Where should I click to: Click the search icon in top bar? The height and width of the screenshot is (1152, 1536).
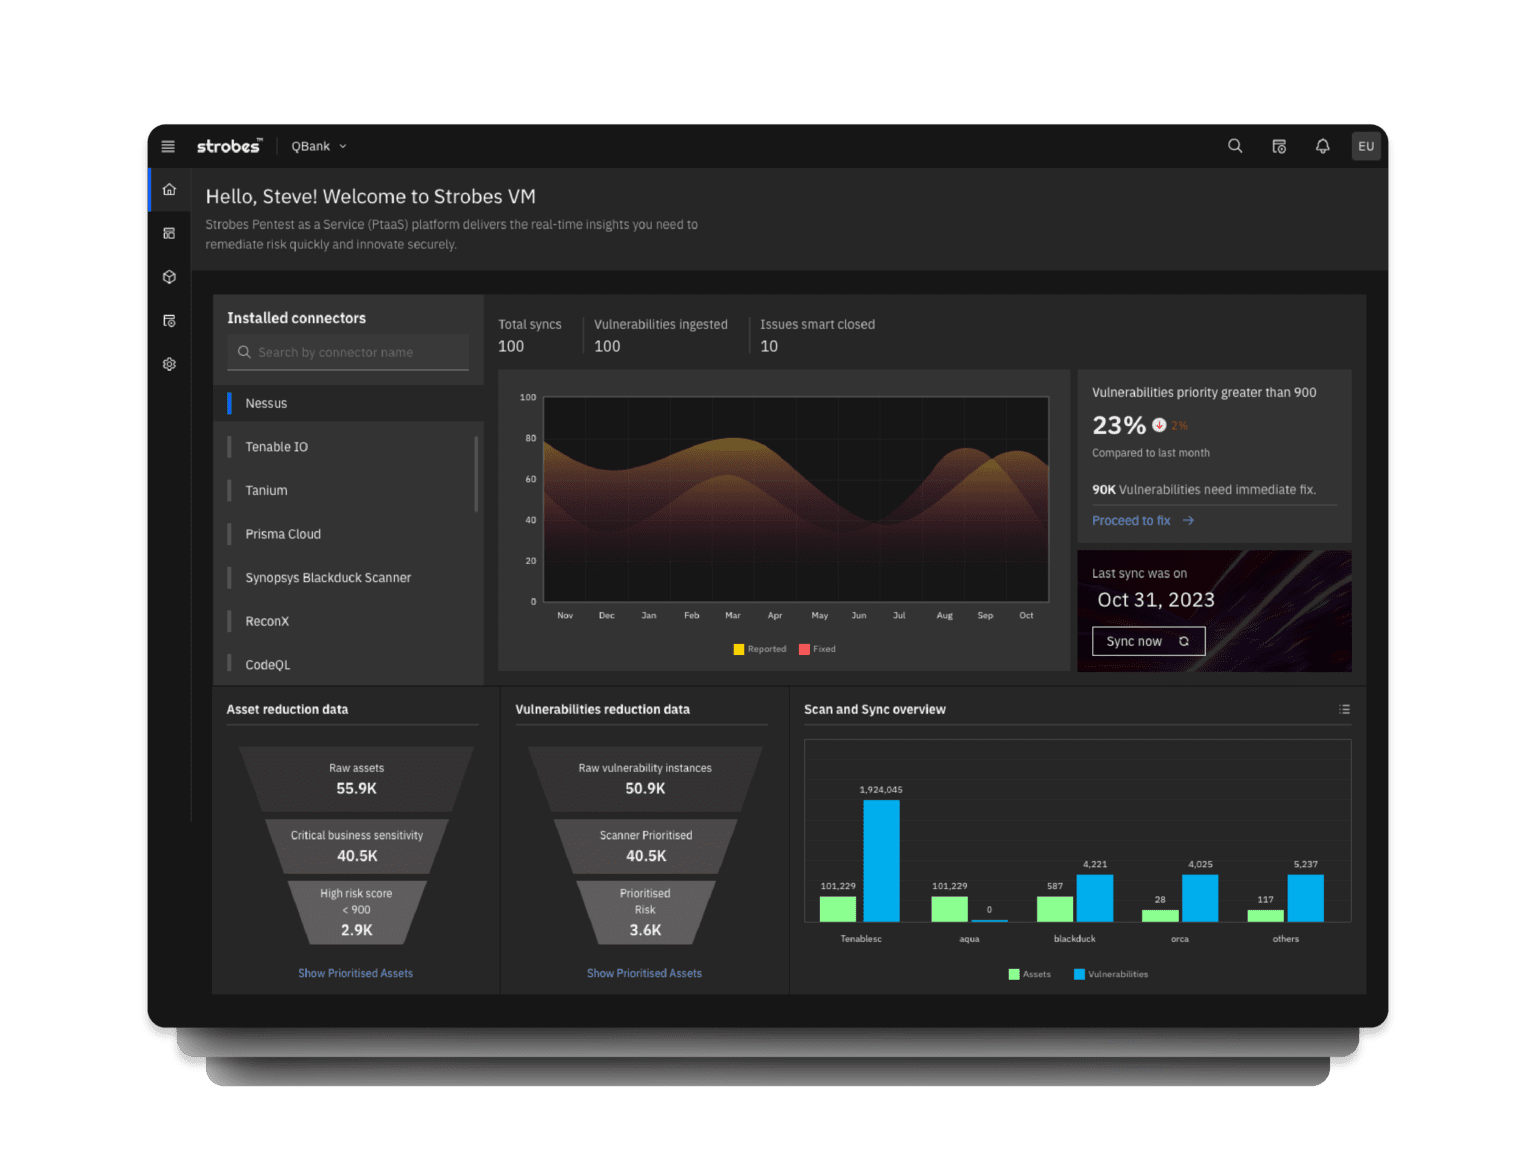1235,146
